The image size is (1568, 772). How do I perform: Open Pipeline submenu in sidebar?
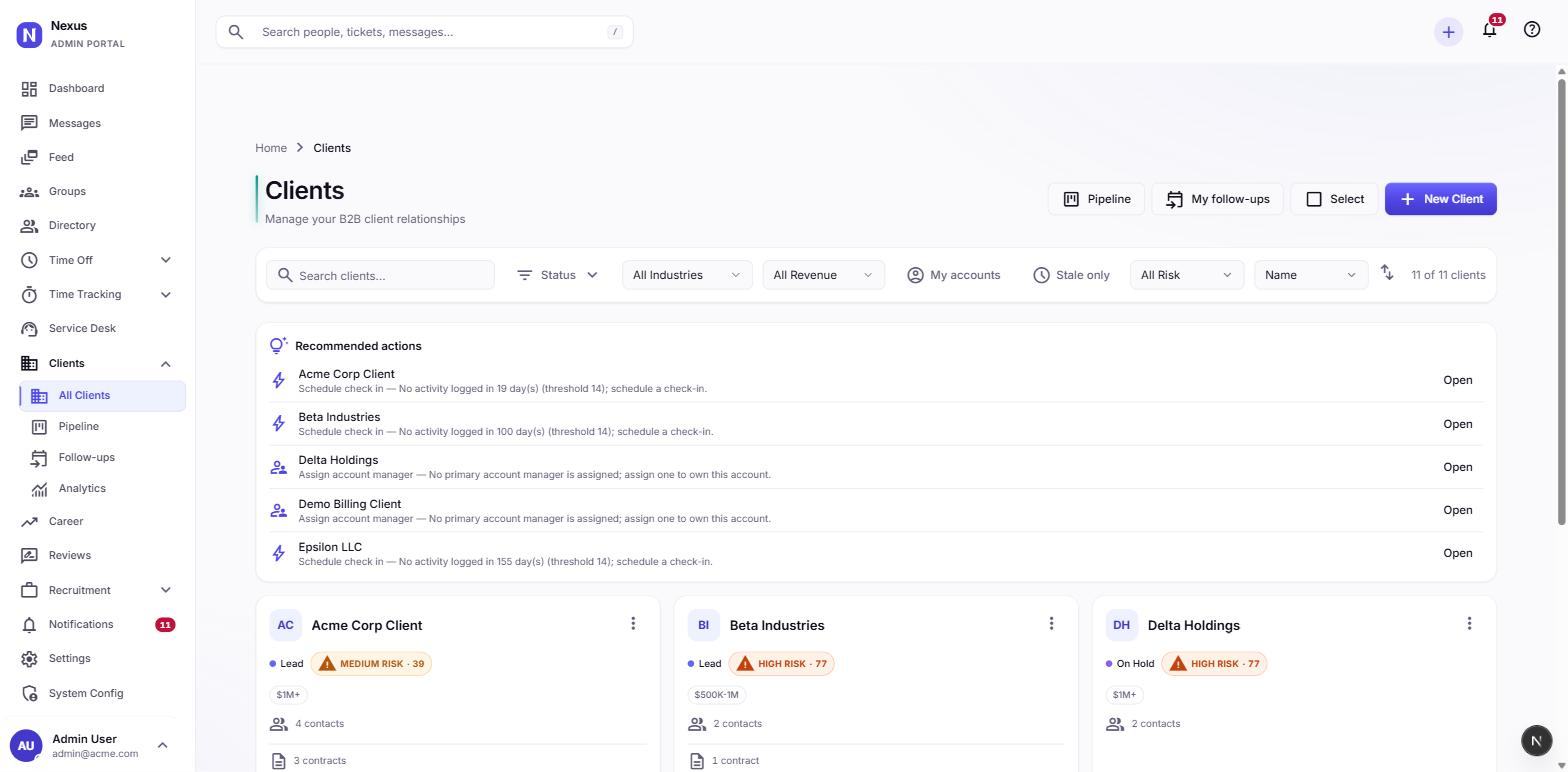coord(103,426)
